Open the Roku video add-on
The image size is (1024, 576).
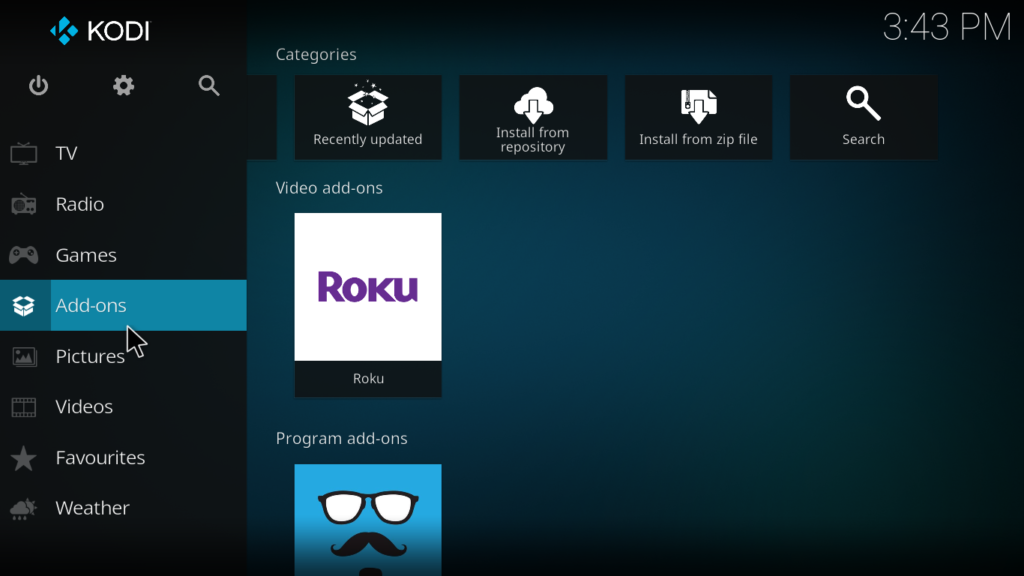coord(367,304)
